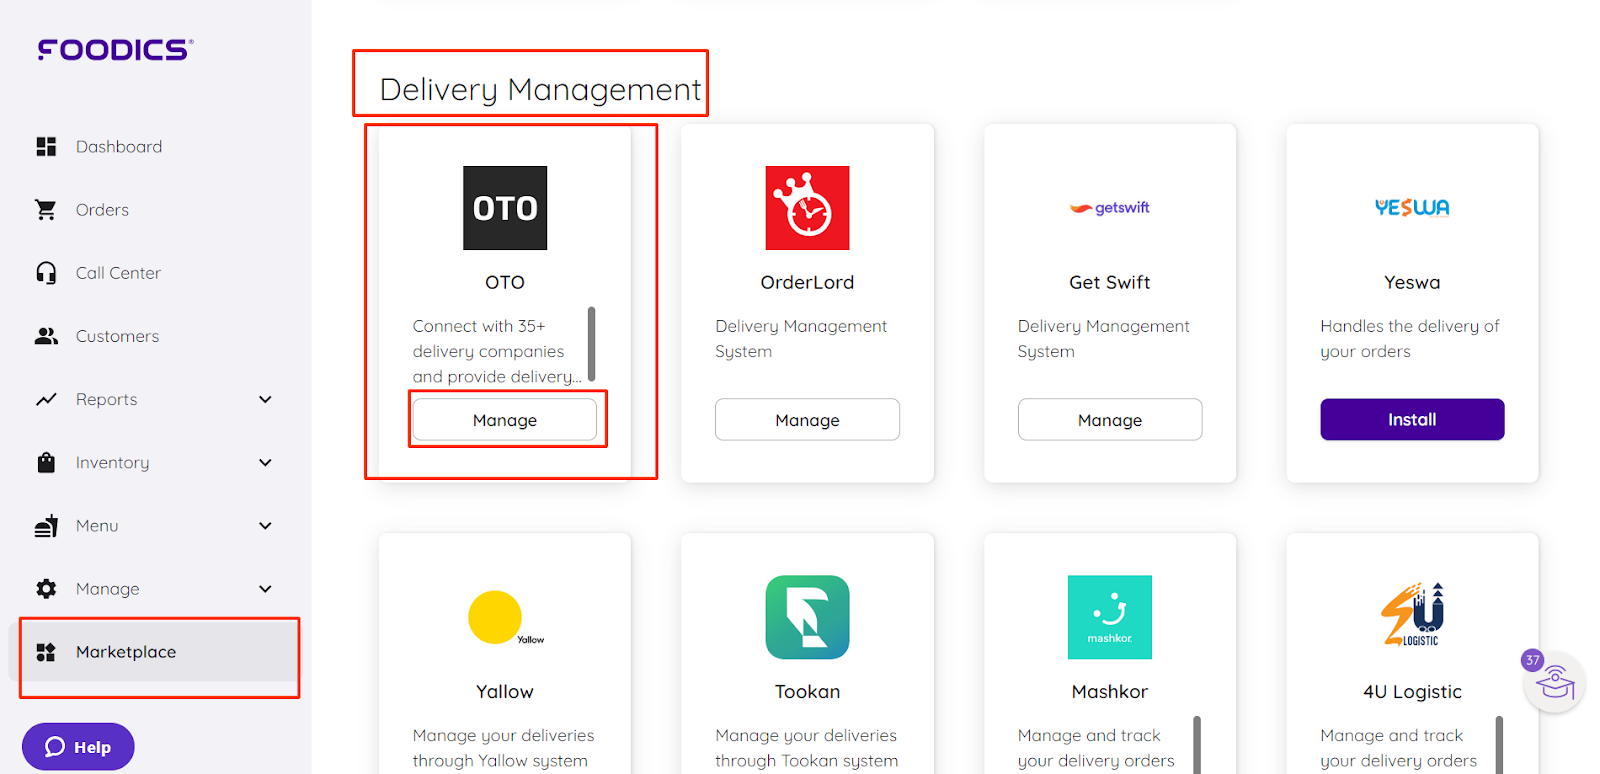Click the OTO description scrollbar
The width and height of the screenshot is (1600, 774).
pos(592,344)
